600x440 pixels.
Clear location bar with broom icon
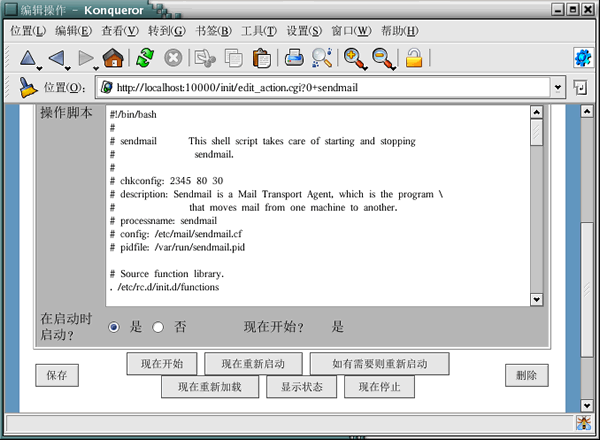(28, 88)
